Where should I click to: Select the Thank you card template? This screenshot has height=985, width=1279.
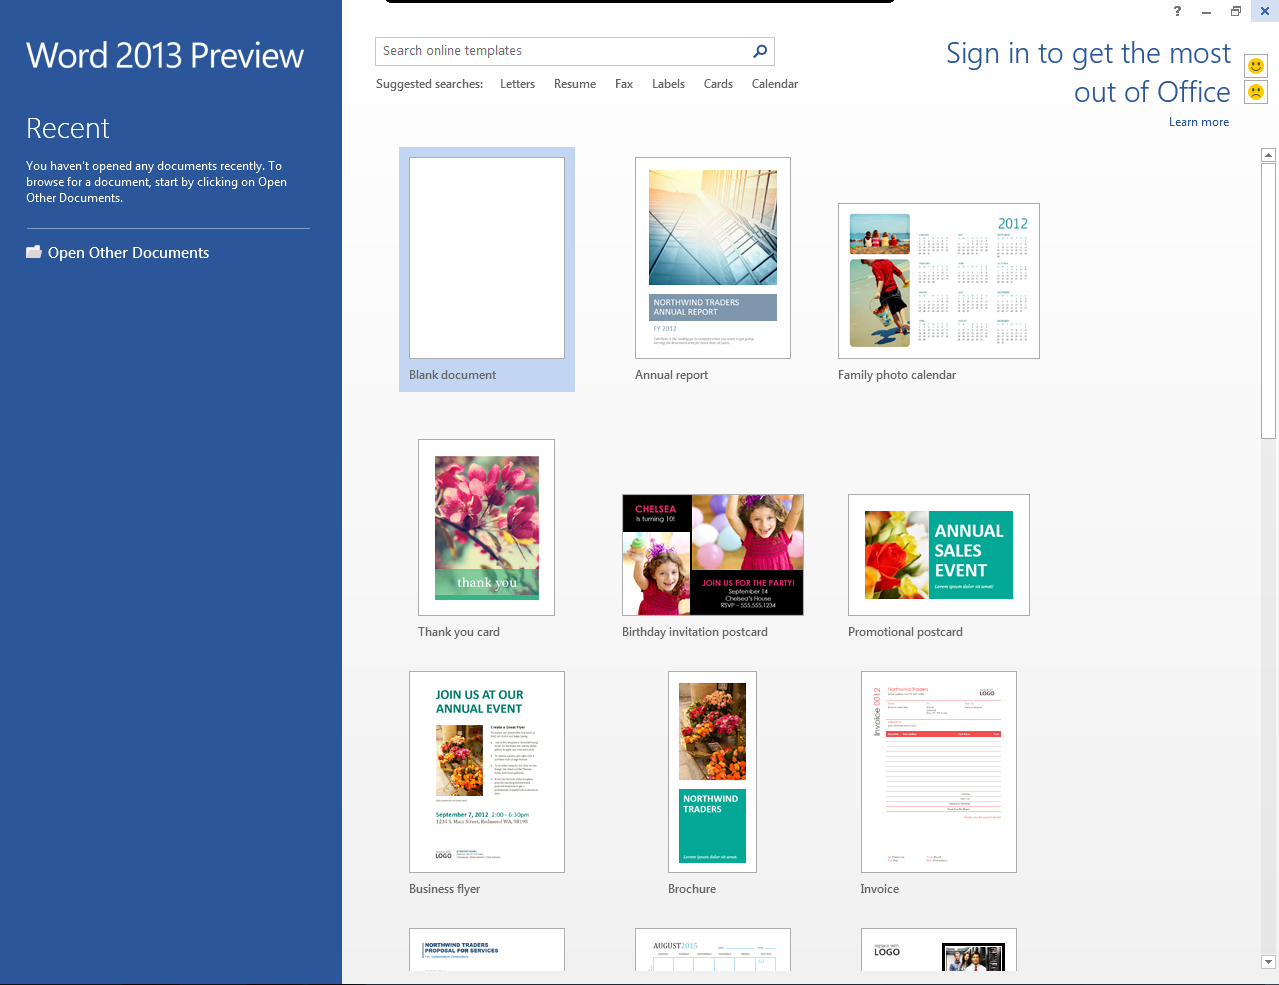pyautogui.click(x=487, y=527)
